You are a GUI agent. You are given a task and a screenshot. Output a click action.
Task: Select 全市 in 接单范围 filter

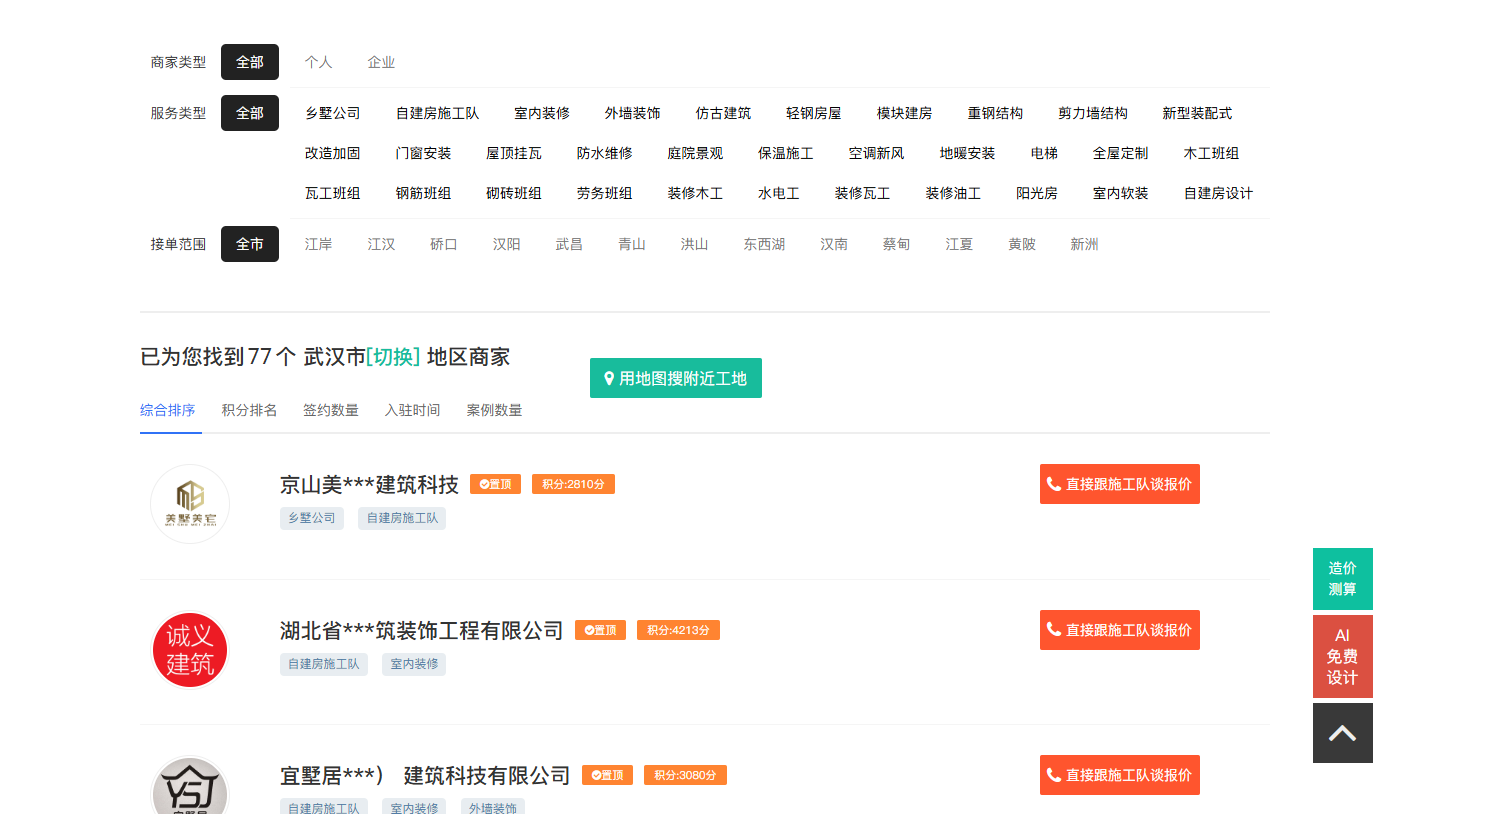pos(250,244)
